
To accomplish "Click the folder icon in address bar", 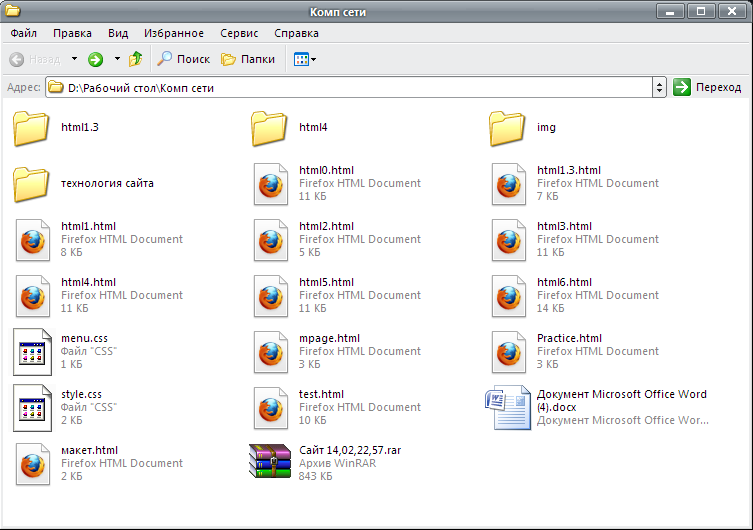I will [x=56, y=87].
